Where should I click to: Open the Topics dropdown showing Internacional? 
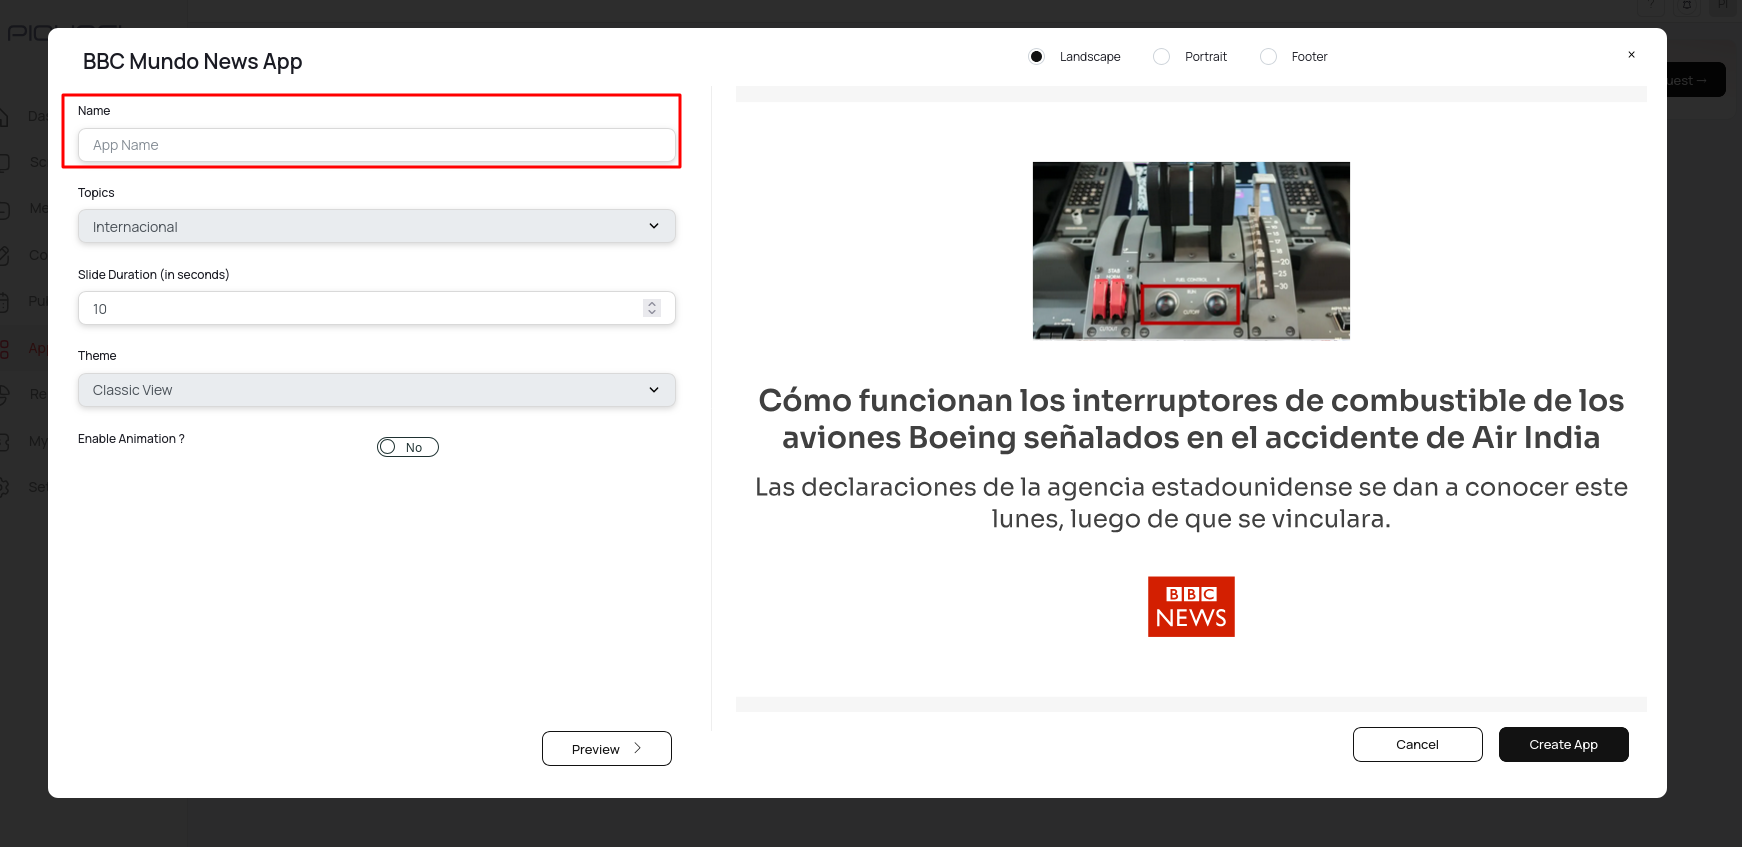pos(376,226)
